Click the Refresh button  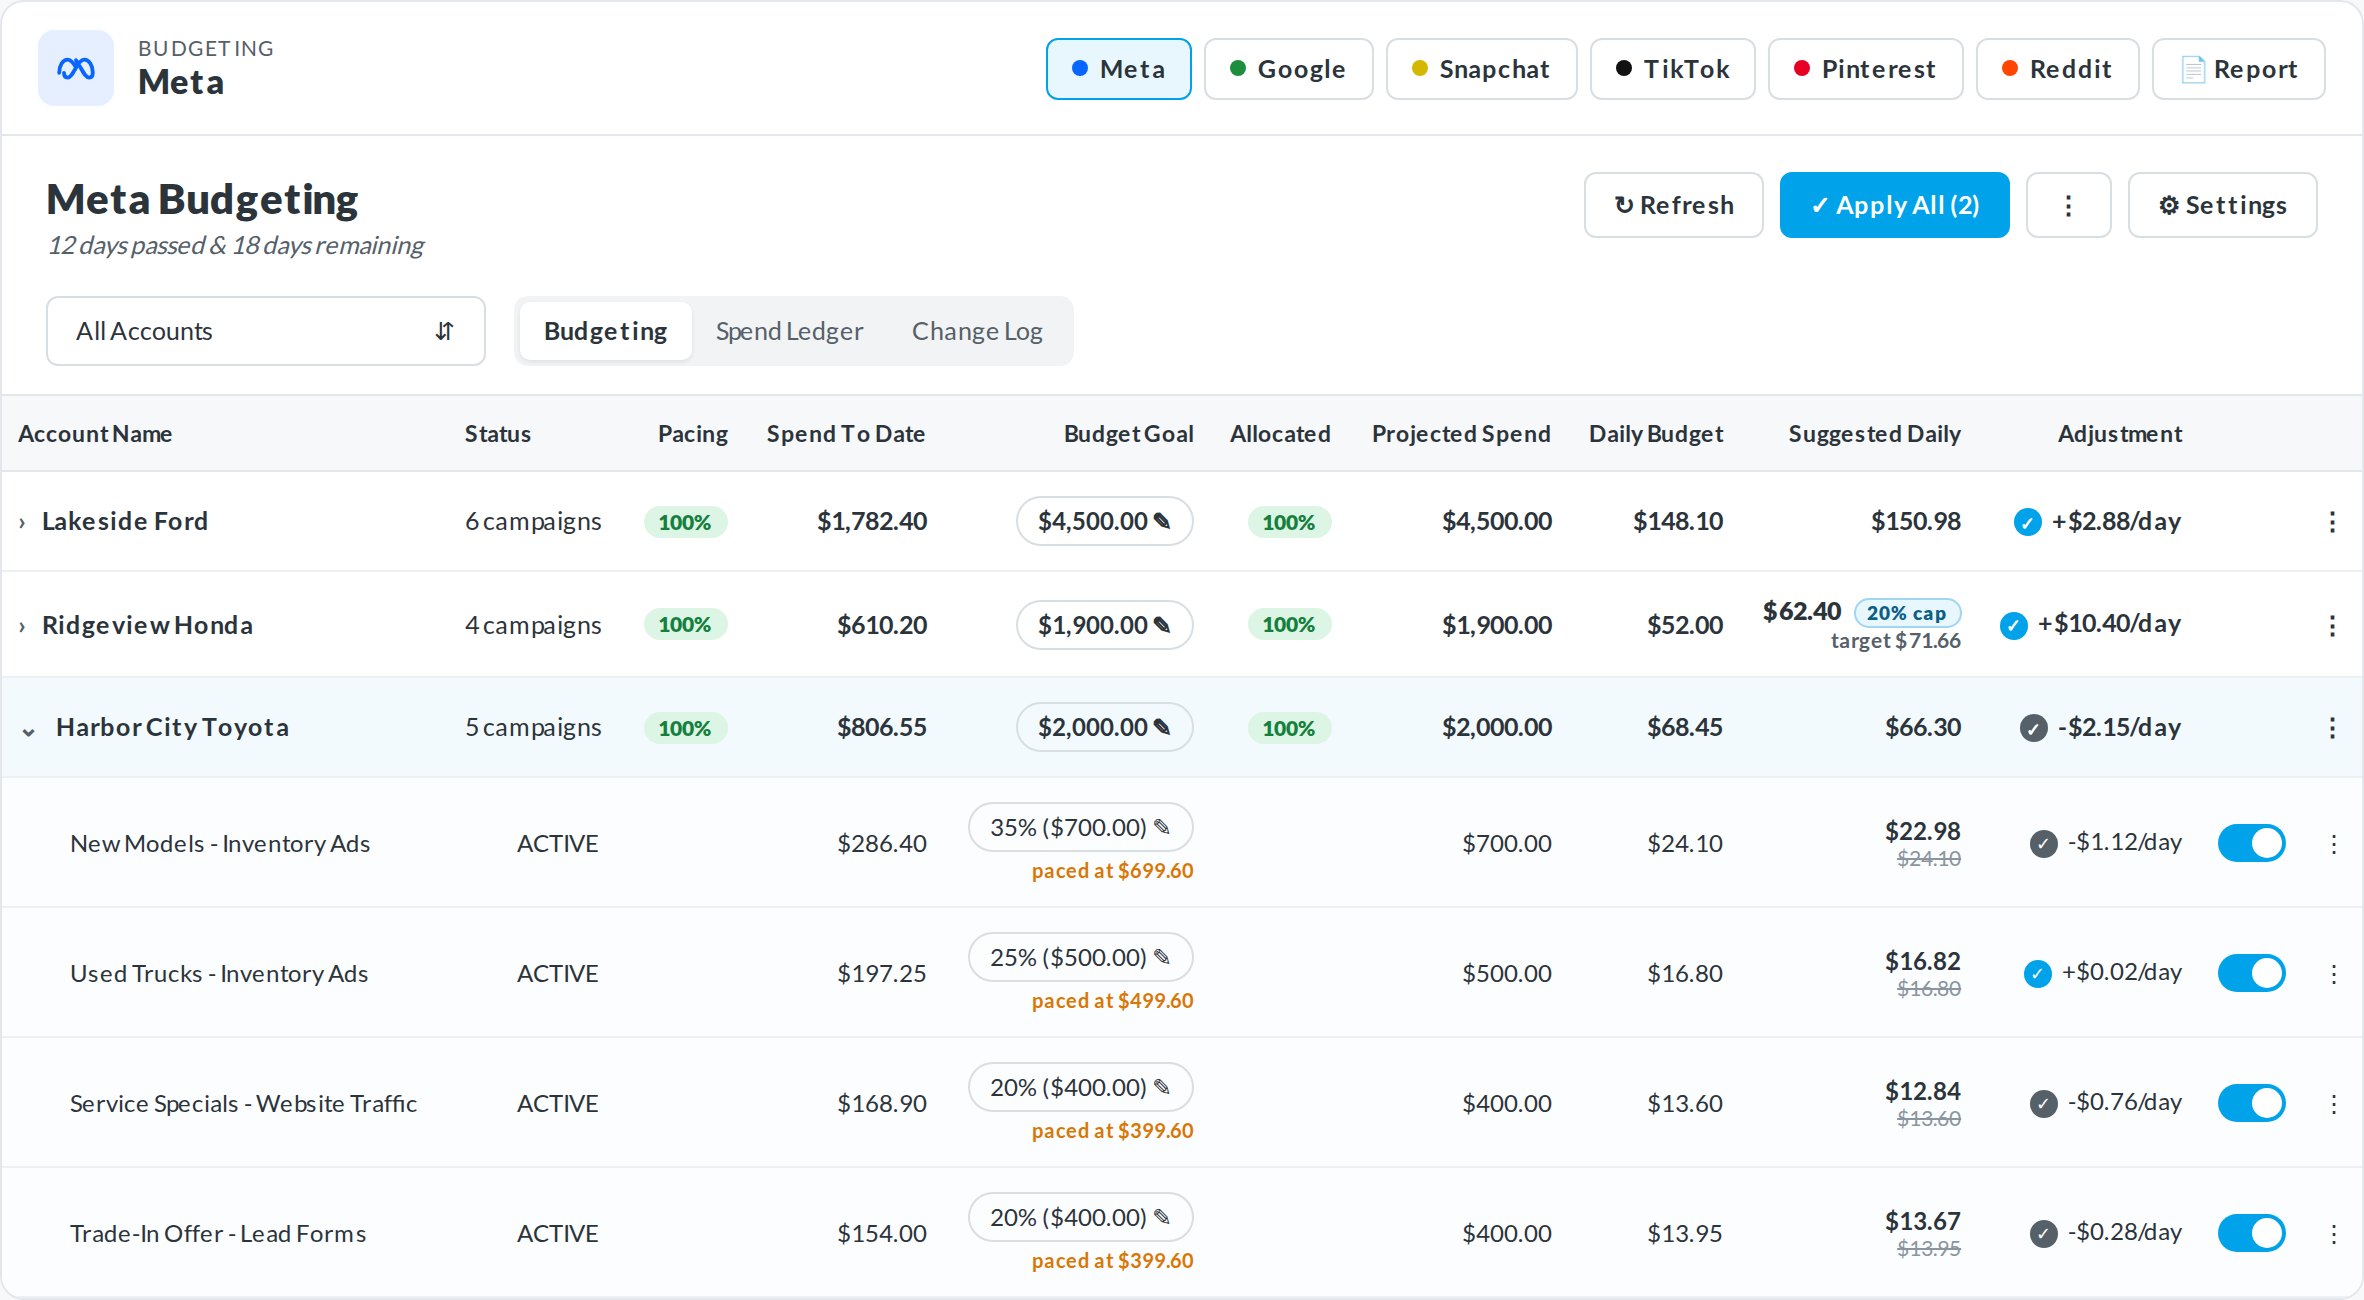[x=1673, y=205]
